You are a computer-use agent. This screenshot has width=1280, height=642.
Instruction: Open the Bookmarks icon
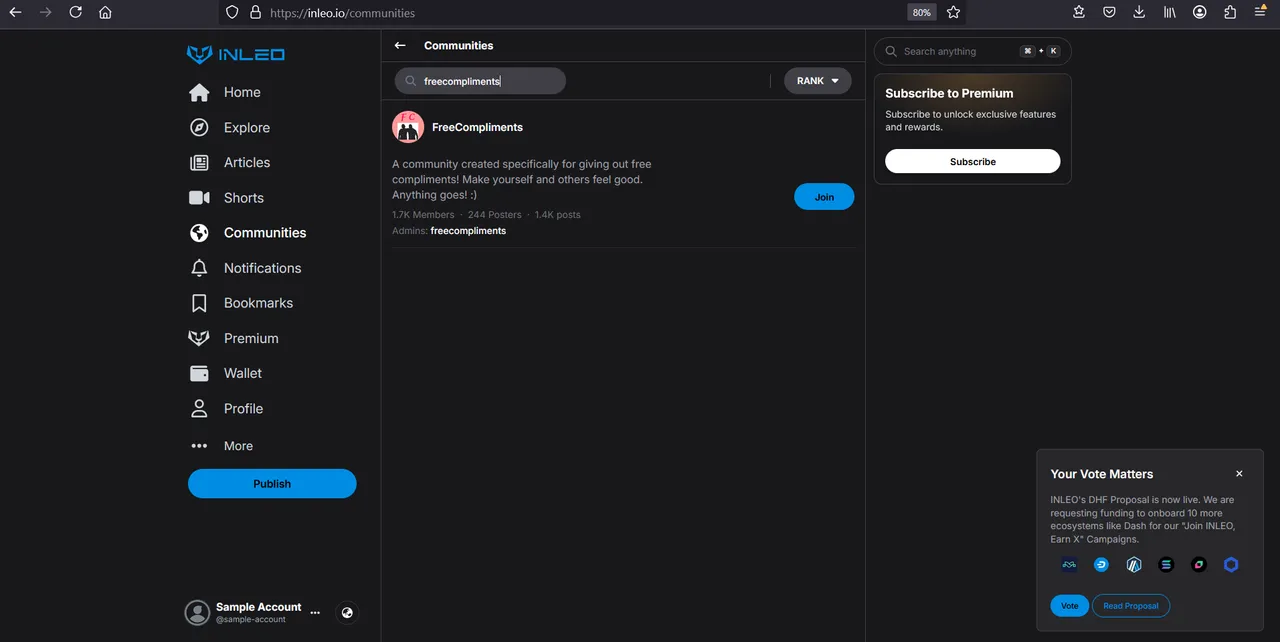199,303
